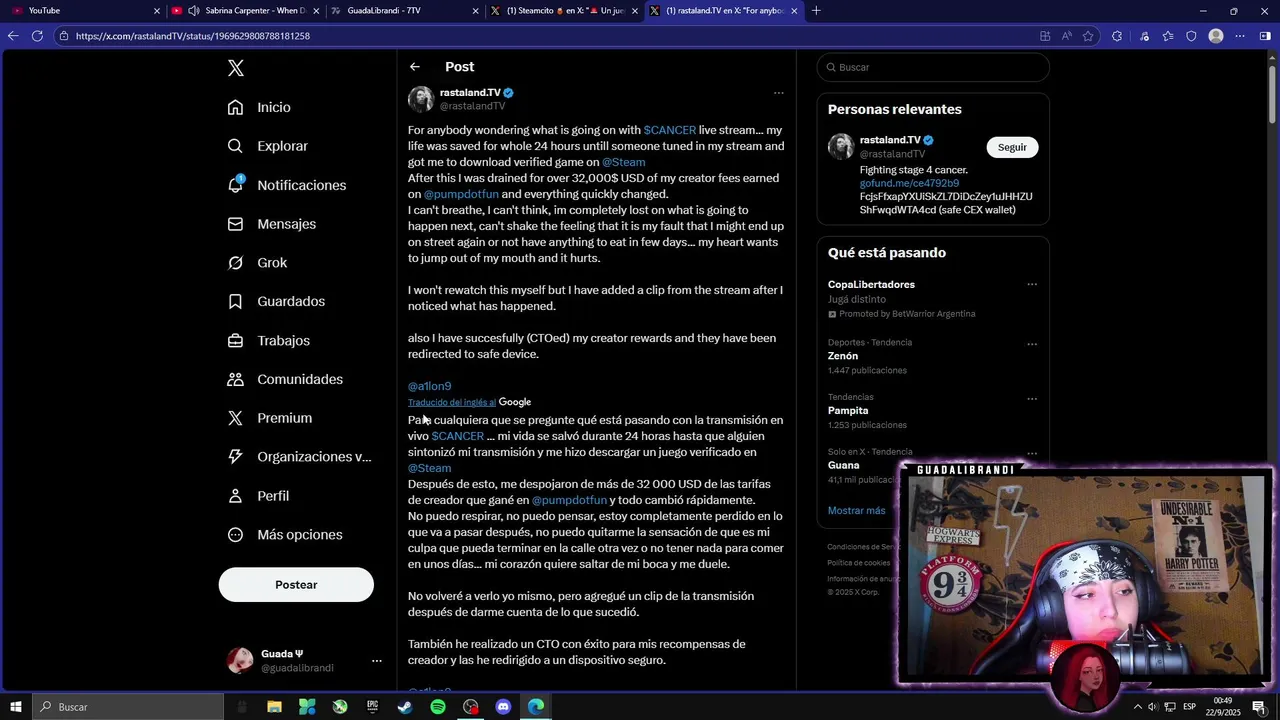Open File Explorer from the taskbar
The height and width of the screenshot is (720, 1280).
click(x=274, y=707)
